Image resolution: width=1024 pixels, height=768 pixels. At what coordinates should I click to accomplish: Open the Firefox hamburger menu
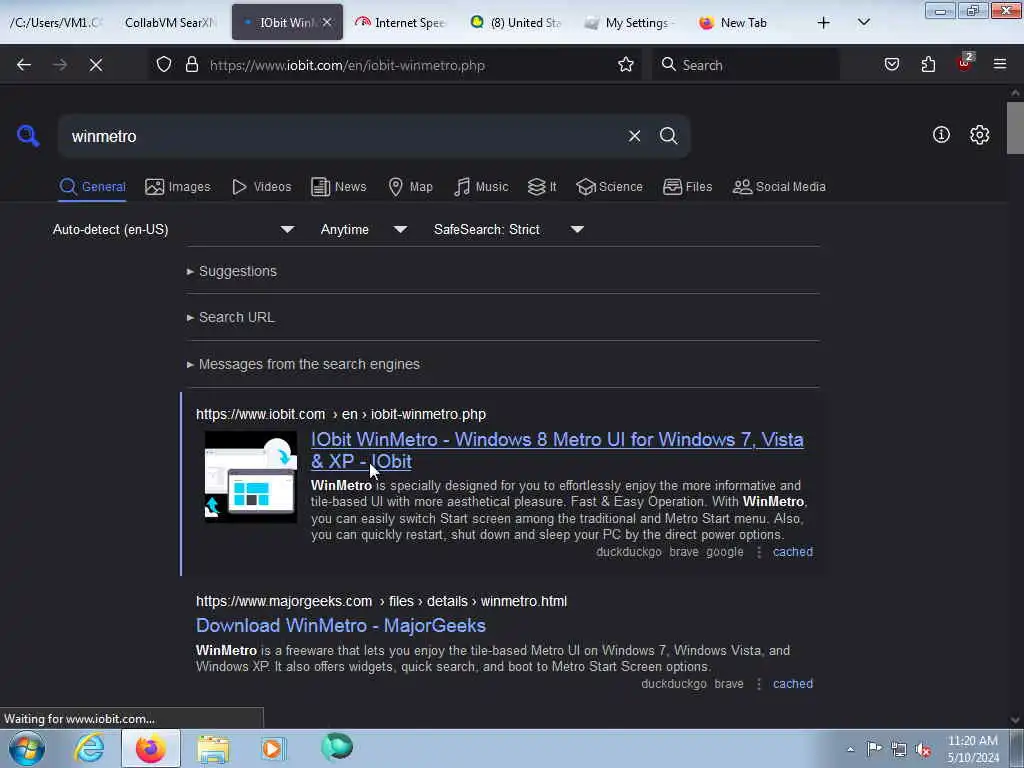coord(1000,65)
